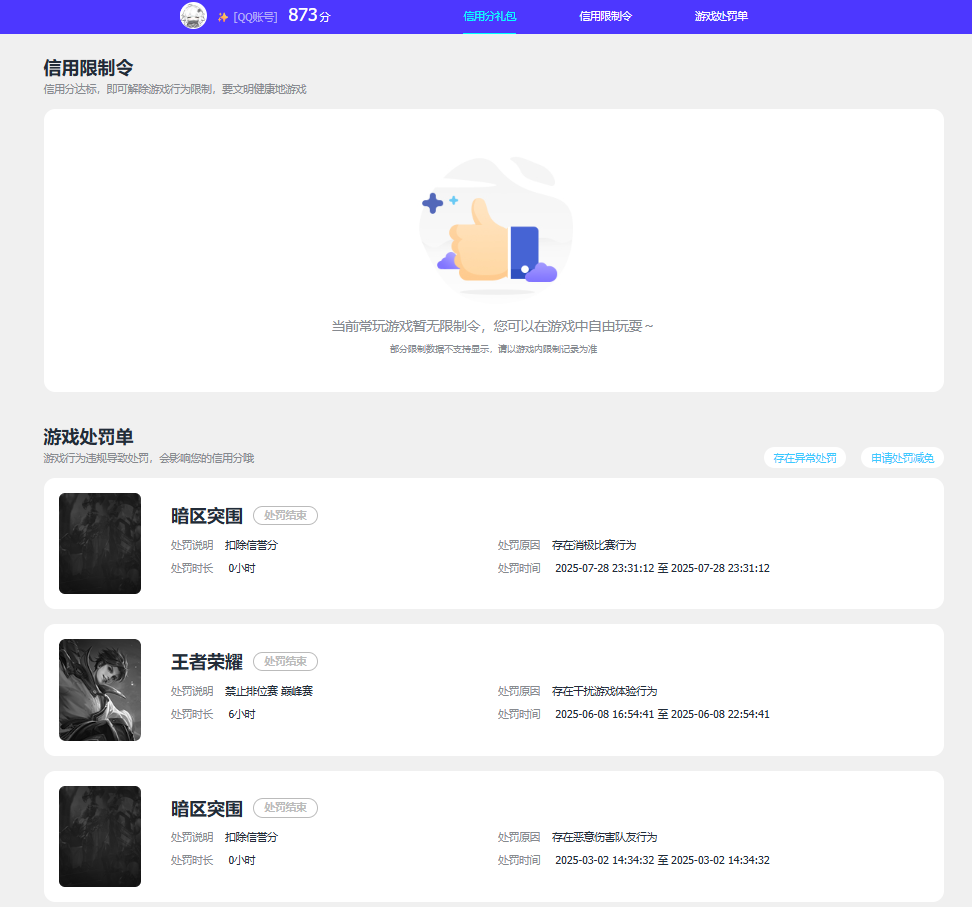972x907 pixels.
Task: Click 处罚结束 badge next to 王者荣耀
Action: pos(285,661)
